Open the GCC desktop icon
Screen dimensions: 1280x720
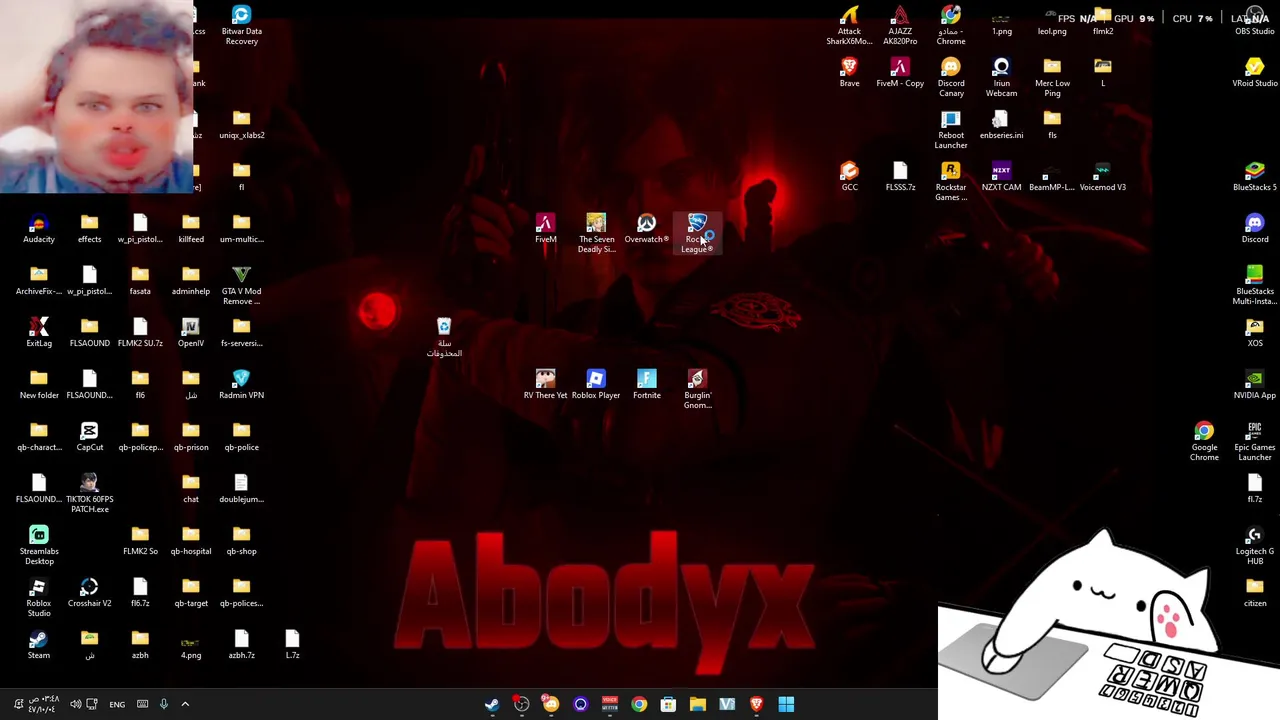point(849,176)
